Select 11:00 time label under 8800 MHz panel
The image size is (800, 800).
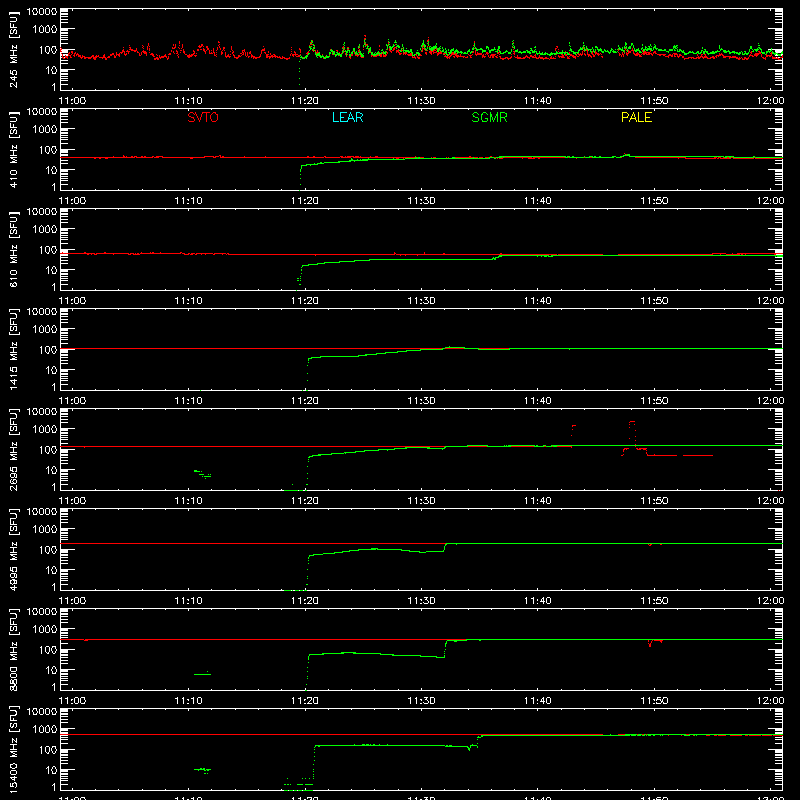(72, 701)
